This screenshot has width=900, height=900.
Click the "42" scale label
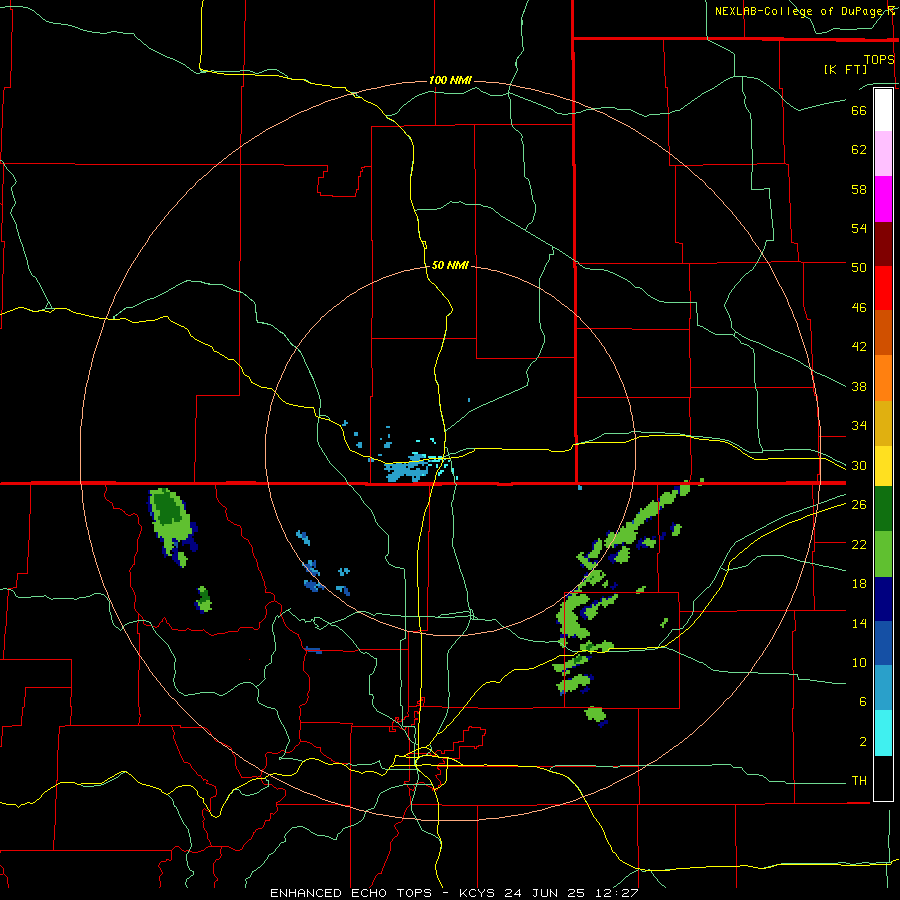[x=859, y=347]
